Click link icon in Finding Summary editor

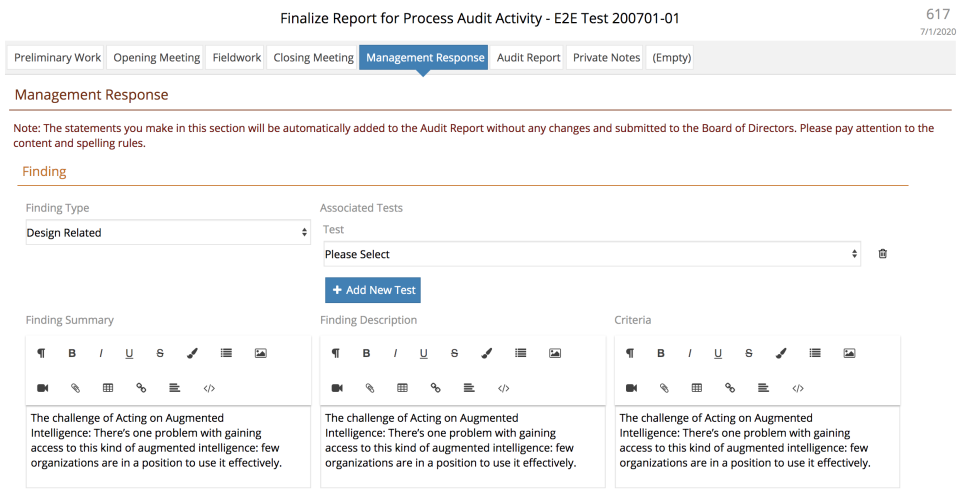tap(141, 388)
